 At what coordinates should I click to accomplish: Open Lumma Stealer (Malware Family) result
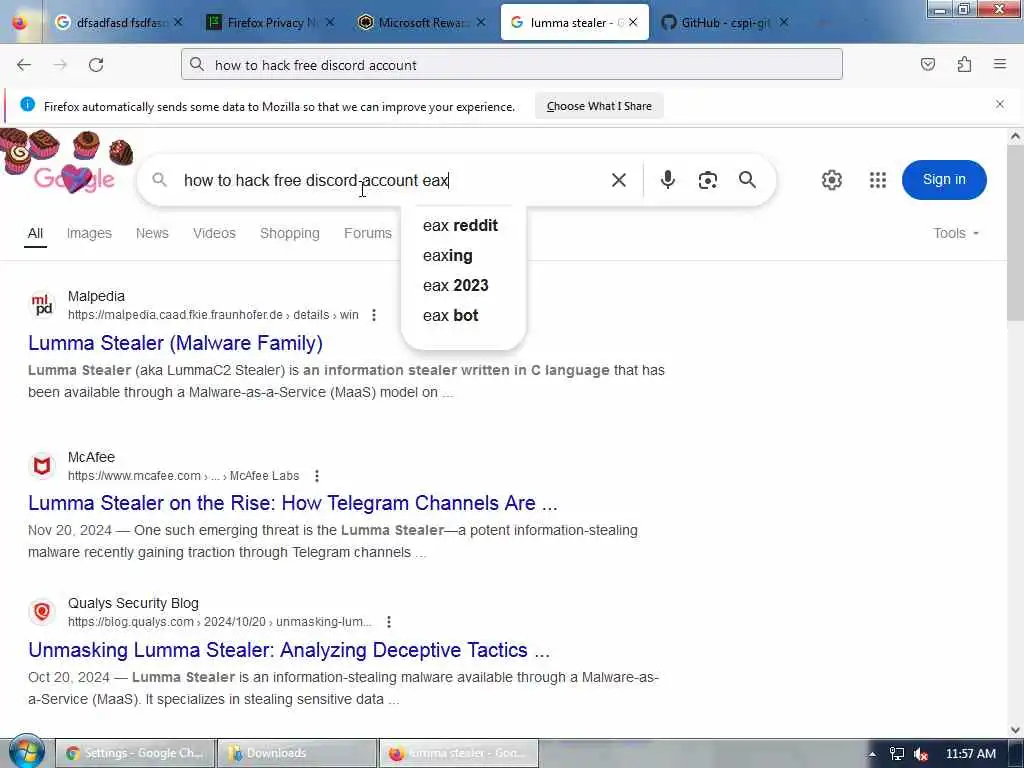(175, 343)
